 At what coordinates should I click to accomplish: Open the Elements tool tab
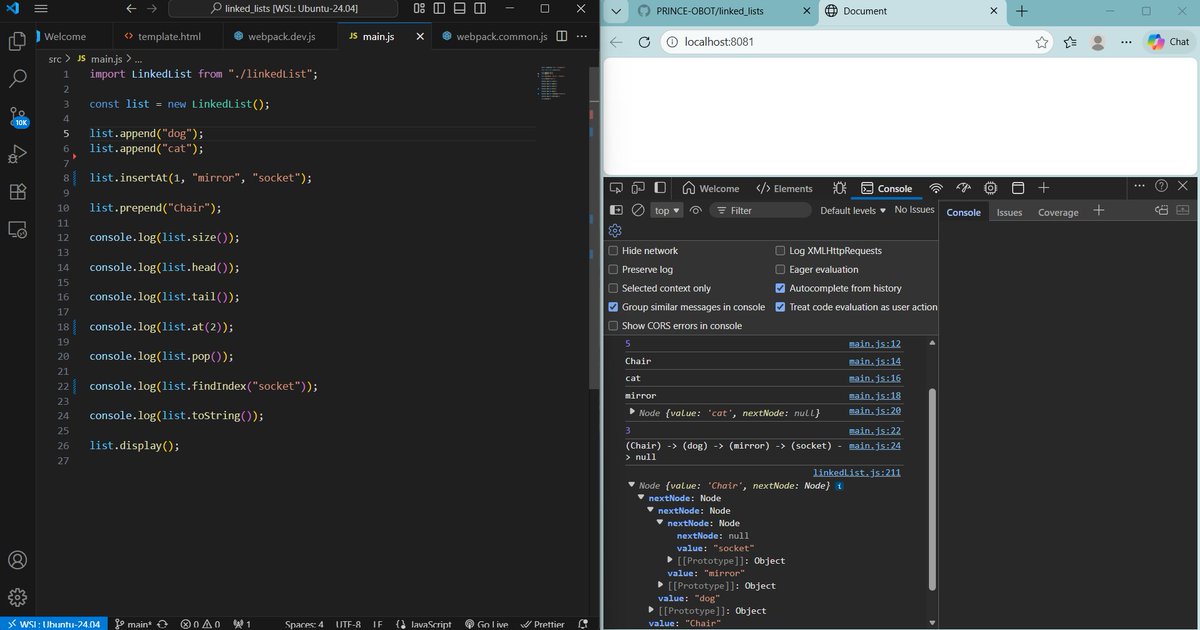pos(784,188)
